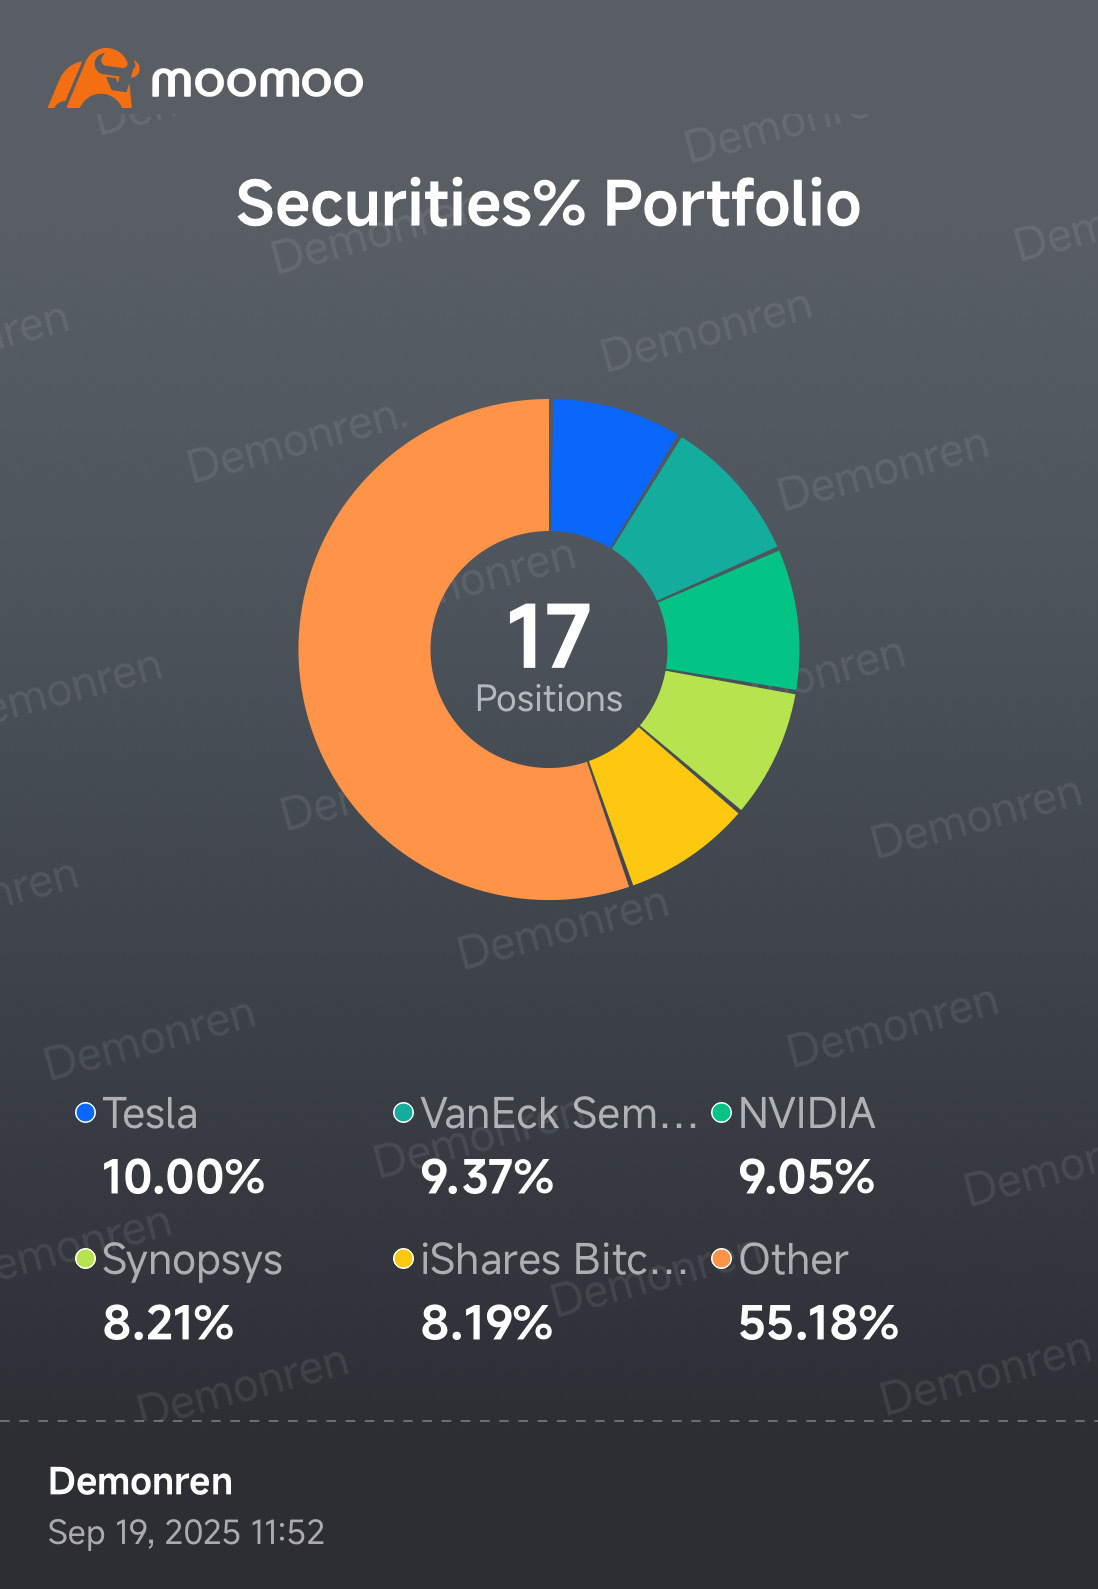1098x1589 pixels.
Task: Open the Synopsys 8.21% legend entry
Action: pyautogui.click(x=180, y=1292)
